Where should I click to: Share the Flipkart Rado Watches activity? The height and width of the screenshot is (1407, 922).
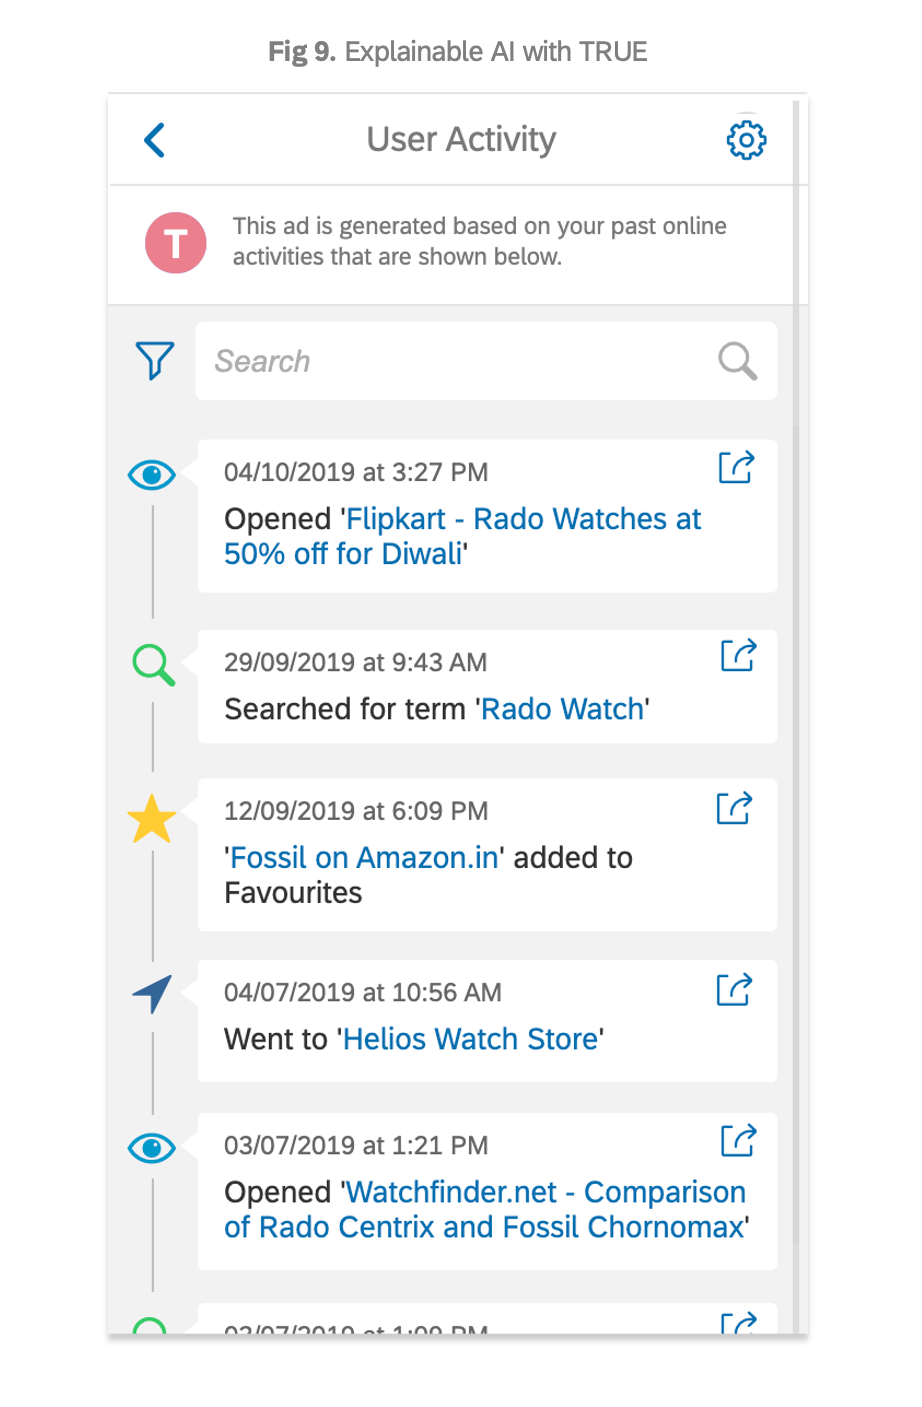coord(736,467)
